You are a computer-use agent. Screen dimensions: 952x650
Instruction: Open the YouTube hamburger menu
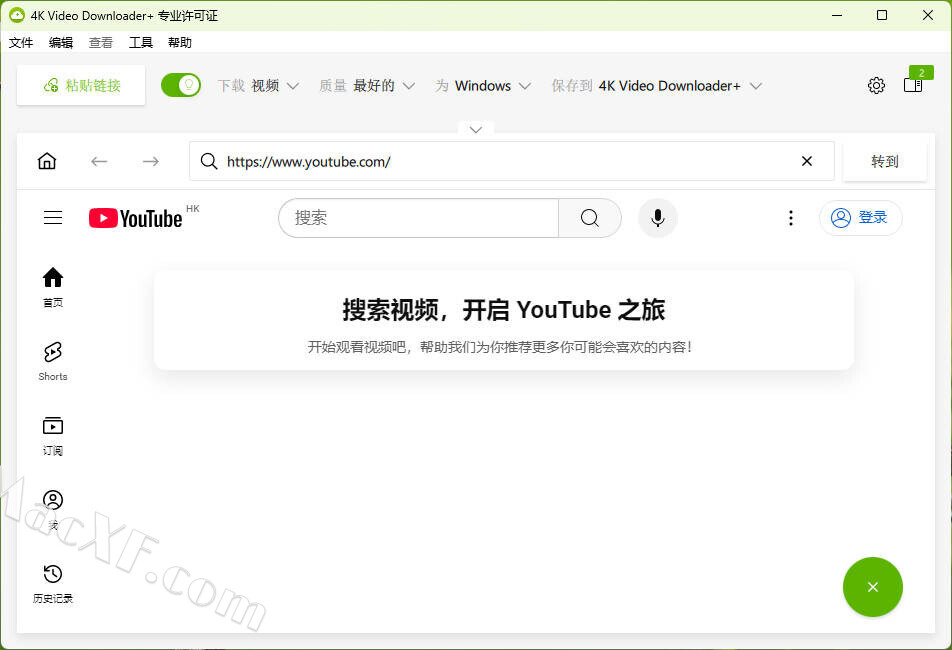point(53,217)
